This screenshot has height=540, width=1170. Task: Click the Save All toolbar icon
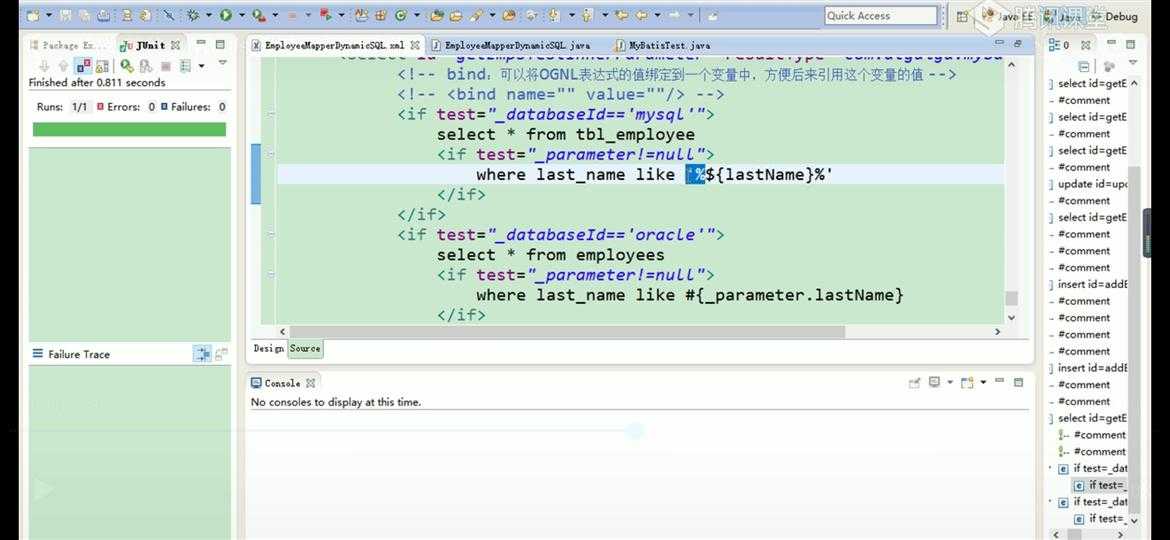click(x=84, y=15)
